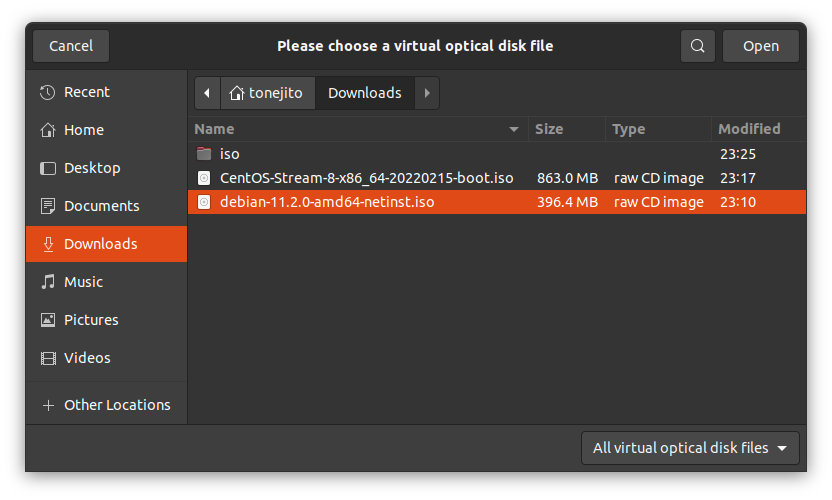Click the disc icon beside CentOS ISO file
832x500 pixels.
pyautogui.click(x=204, y=178)
